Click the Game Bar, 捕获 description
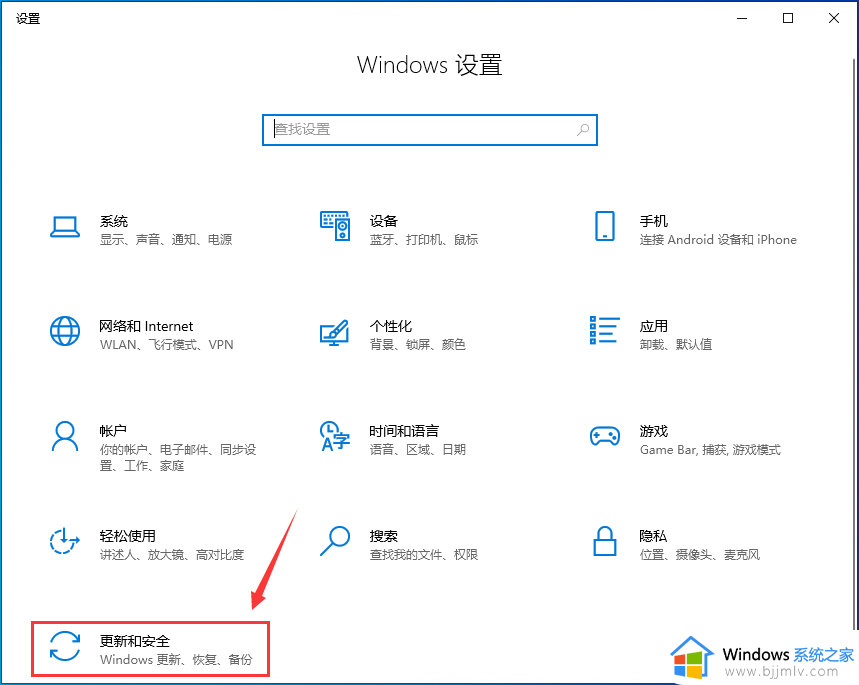This screenshot has width=859, height=685. [710, 449]
